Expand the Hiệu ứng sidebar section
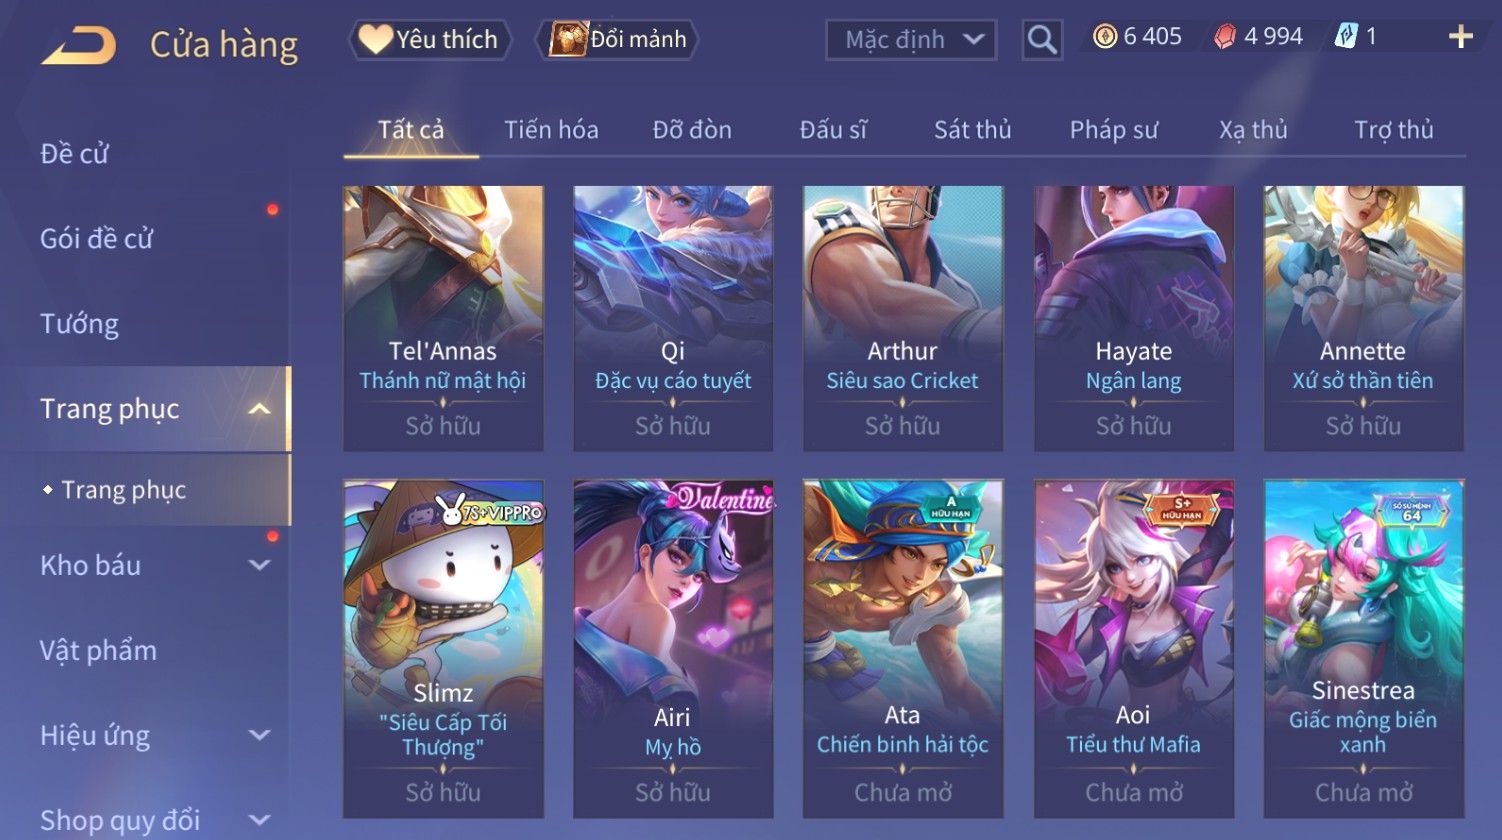The width and height of the screenshot is (1502, 840). [x=260, y=735]
